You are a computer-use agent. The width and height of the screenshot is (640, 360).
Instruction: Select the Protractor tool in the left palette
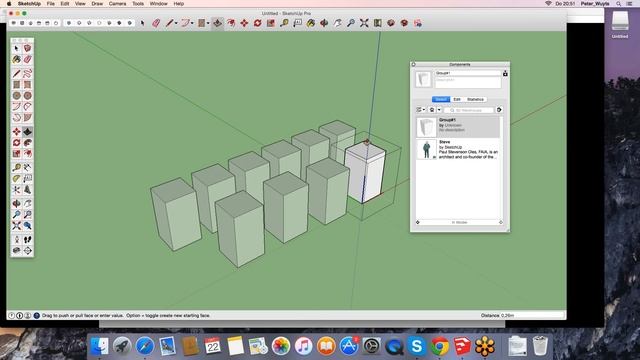click(16, 178)
